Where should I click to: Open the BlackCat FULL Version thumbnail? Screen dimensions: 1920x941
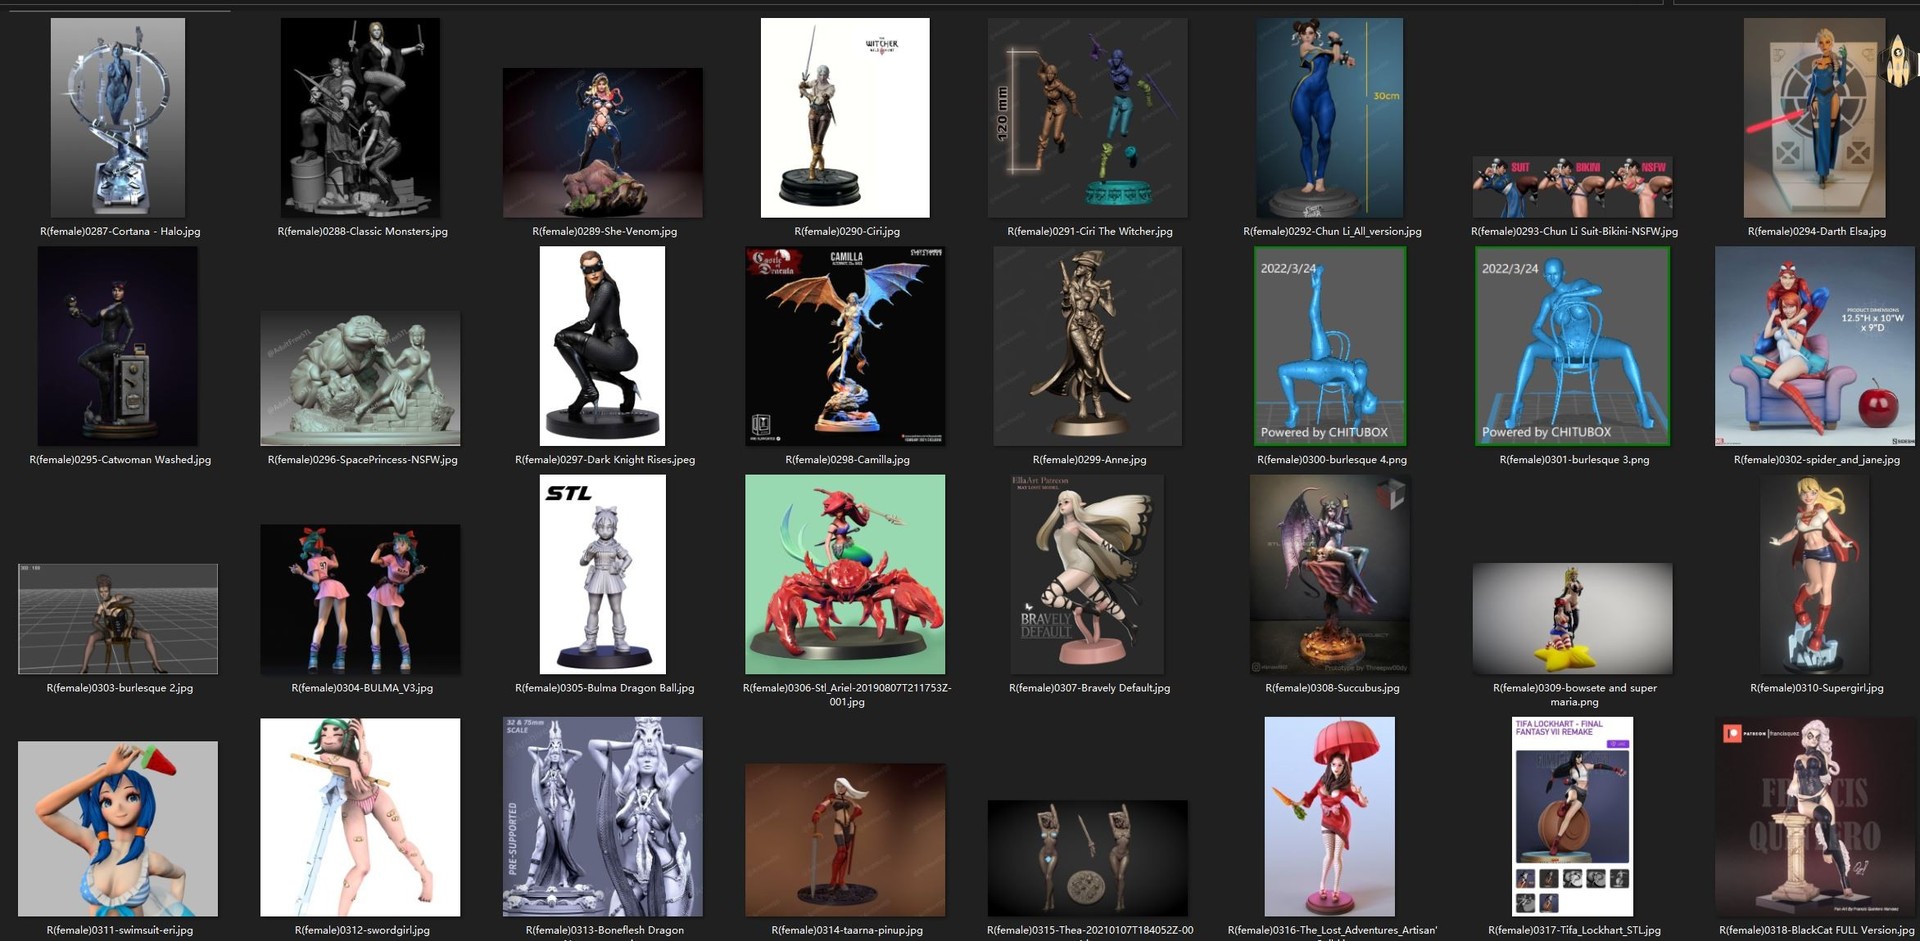pos(1815,817)
